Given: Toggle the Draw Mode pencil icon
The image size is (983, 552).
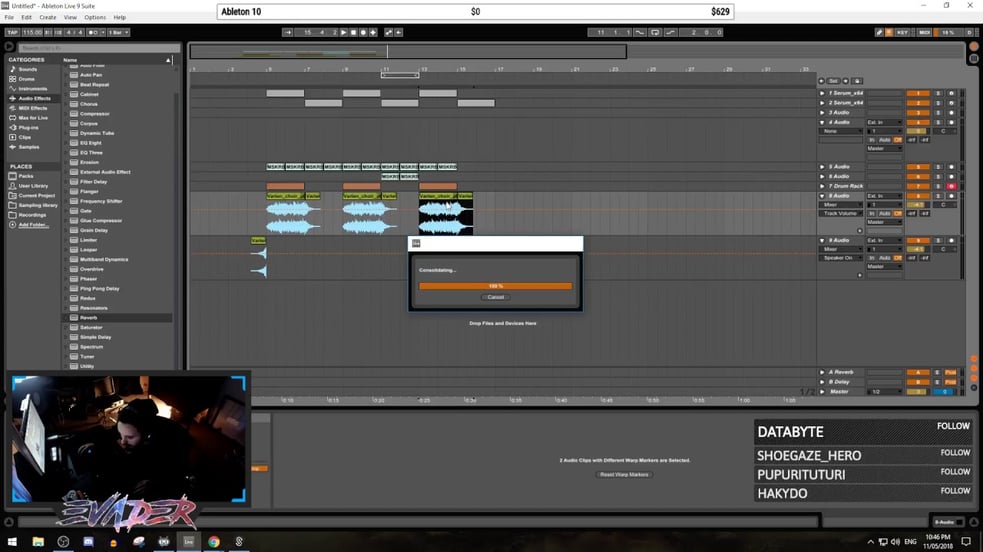Looking at the screenshot, I should [x=879, y=32].
